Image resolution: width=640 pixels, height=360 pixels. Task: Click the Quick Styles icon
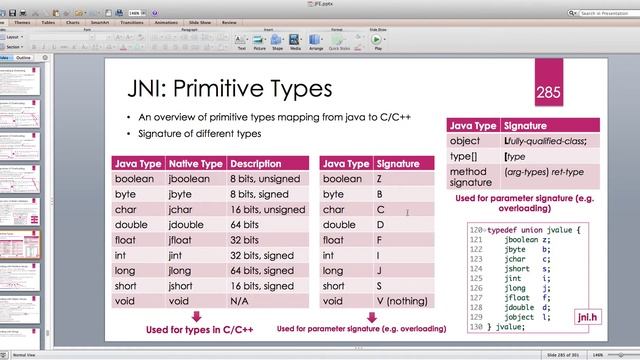pos(338,42)
